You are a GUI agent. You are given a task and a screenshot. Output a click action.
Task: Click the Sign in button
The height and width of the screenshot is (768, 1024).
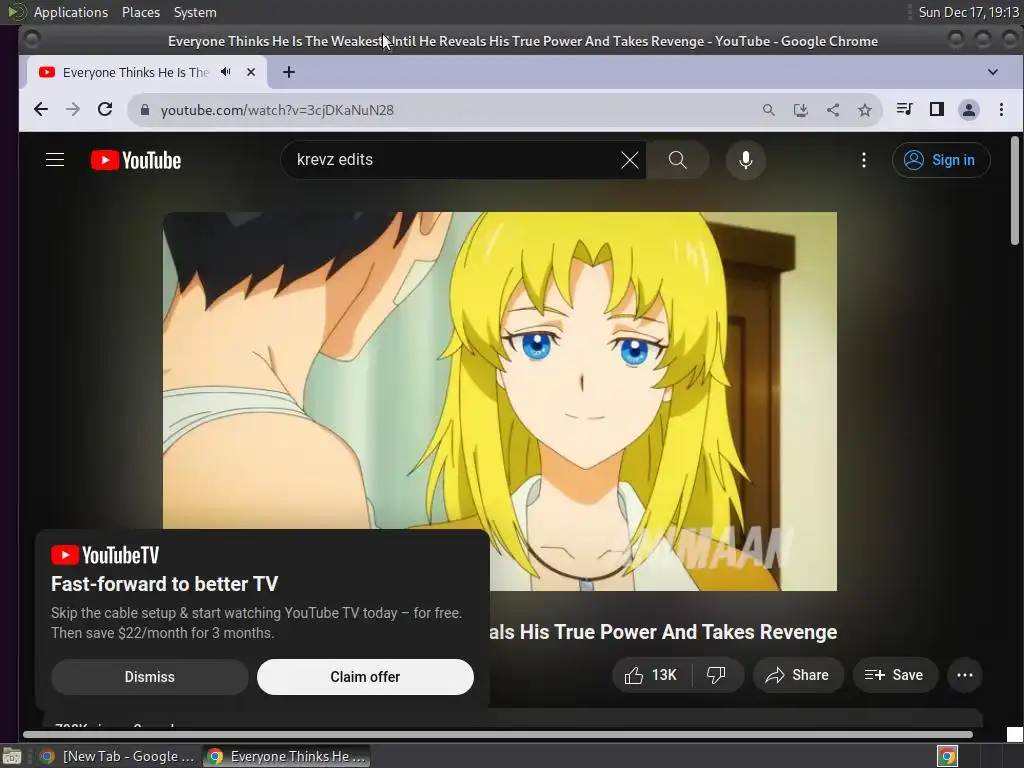(x=941, y=160)
